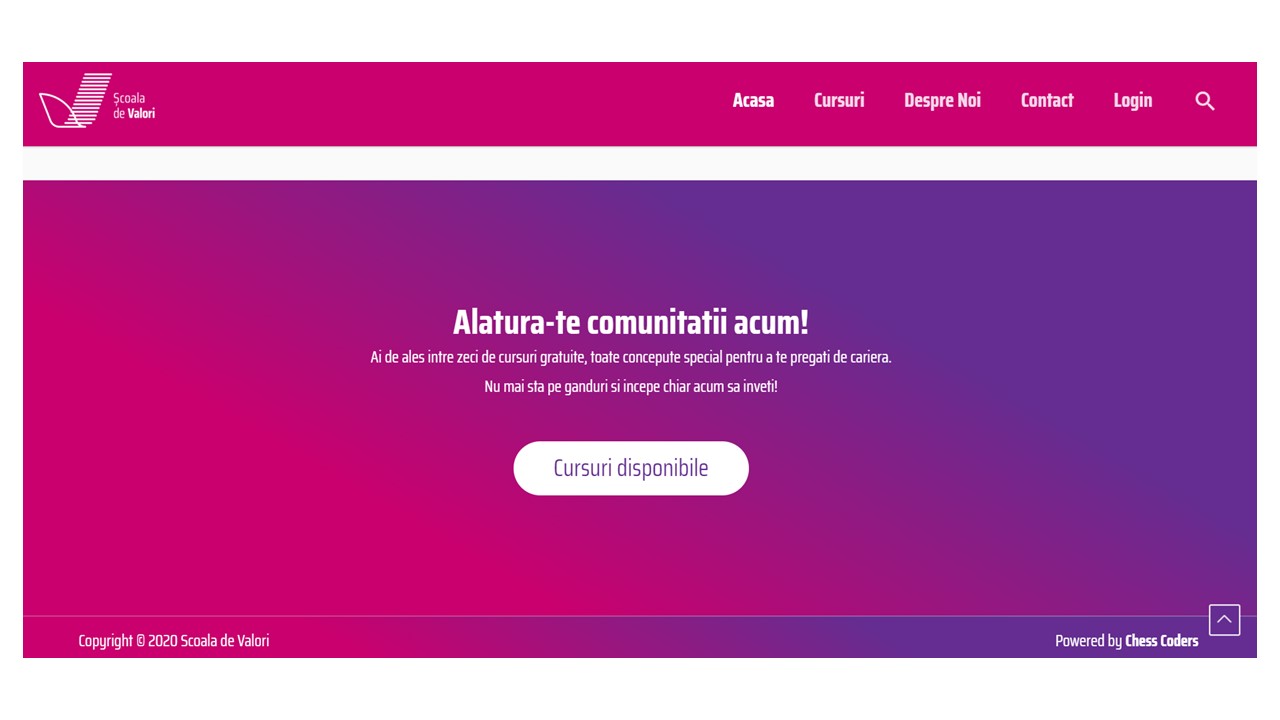The image size is (1280, 720).
Task: Click the Școala de Valori striped logo emblem
Action: pyautogui.click(x=76, y=100)
